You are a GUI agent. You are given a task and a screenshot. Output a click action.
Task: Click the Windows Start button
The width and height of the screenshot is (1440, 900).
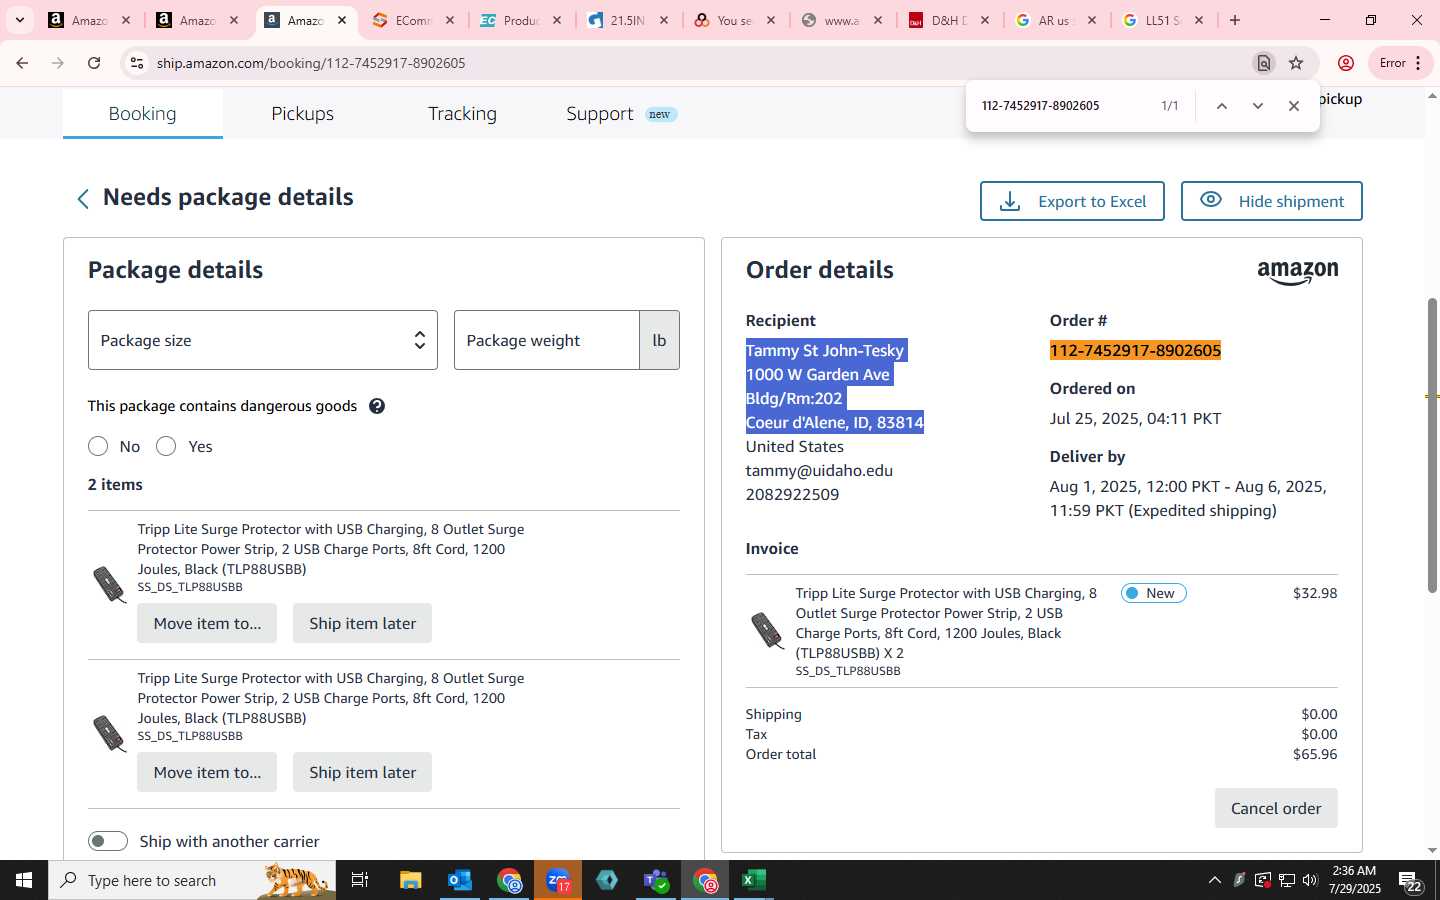point(24,880)
